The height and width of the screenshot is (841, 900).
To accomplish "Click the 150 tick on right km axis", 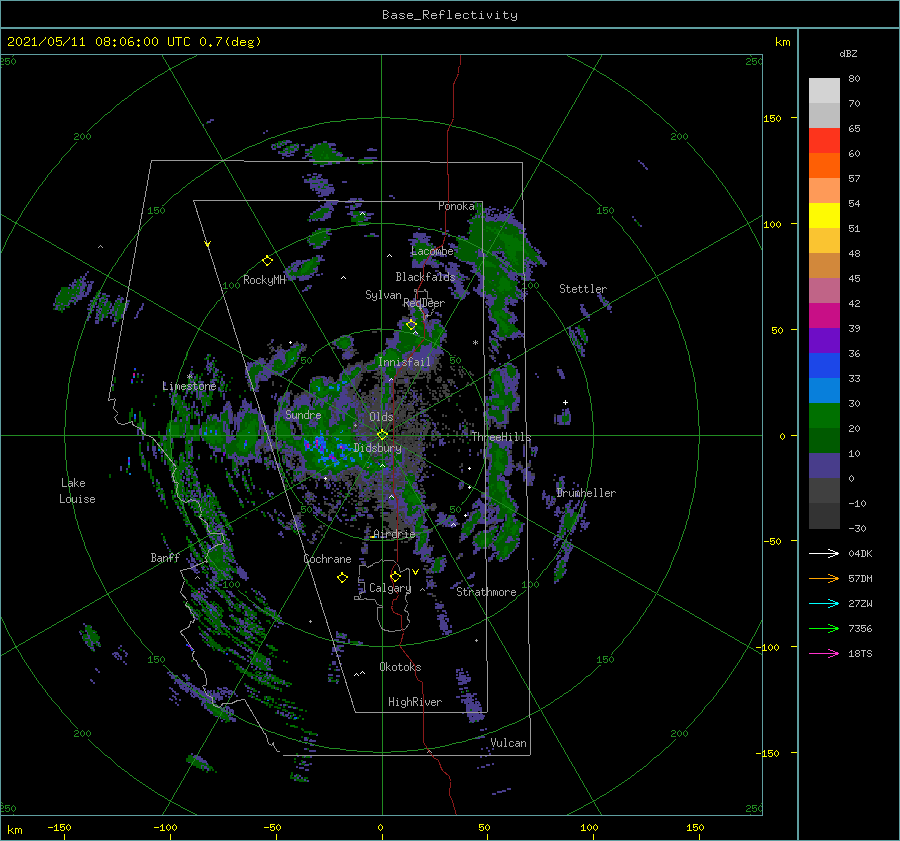I will tap(772, 119).
